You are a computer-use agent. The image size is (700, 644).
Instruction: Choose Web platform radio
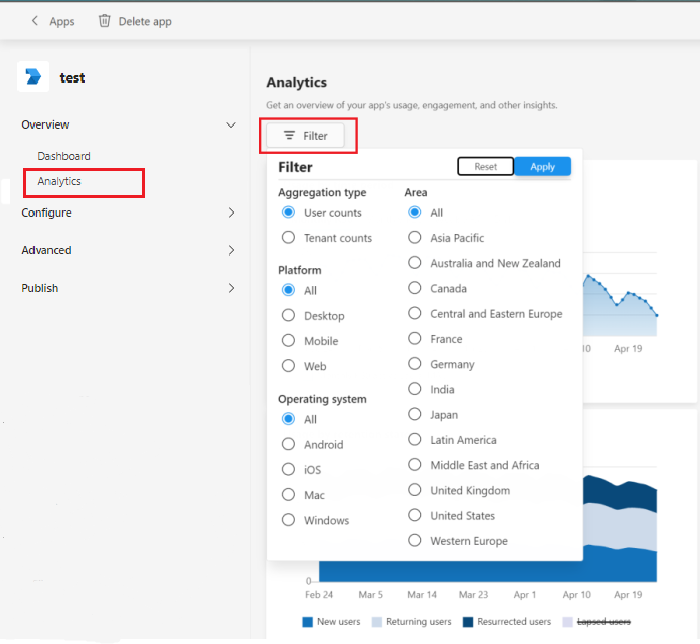(288, 366)
